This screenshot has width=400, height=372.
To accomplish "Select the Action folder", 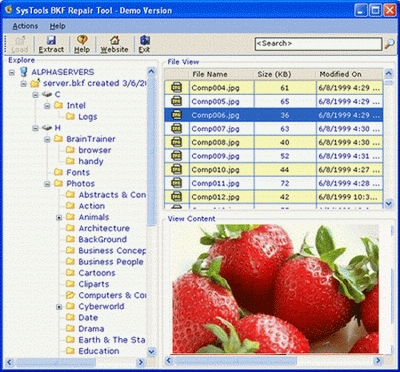I will (x=92, y=206).
